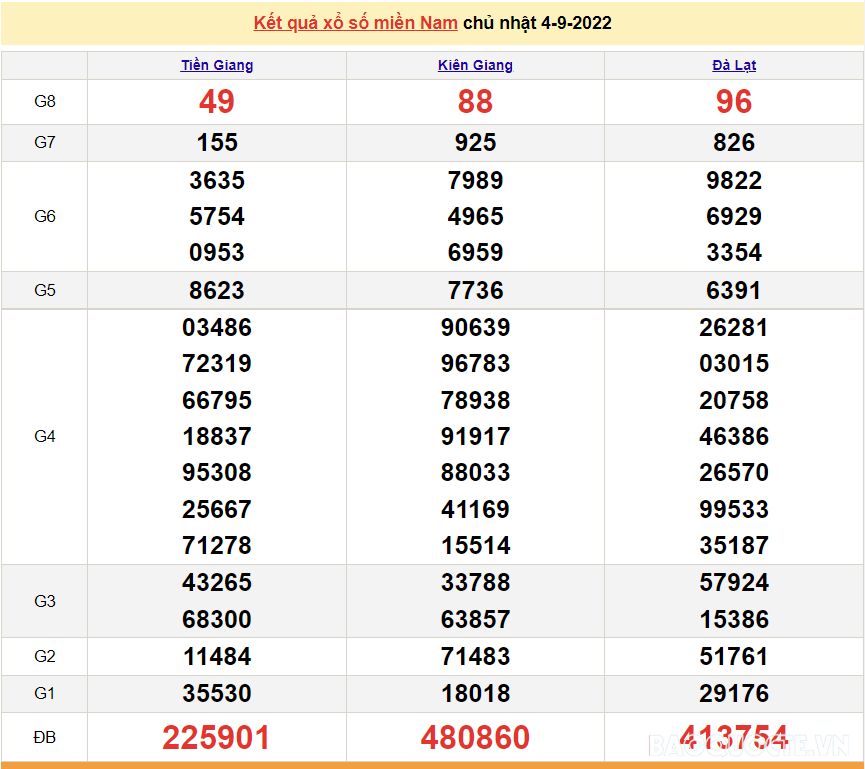Click the G6 row label
This screenshot has height=769, width=865.
(x=45, y=216)
